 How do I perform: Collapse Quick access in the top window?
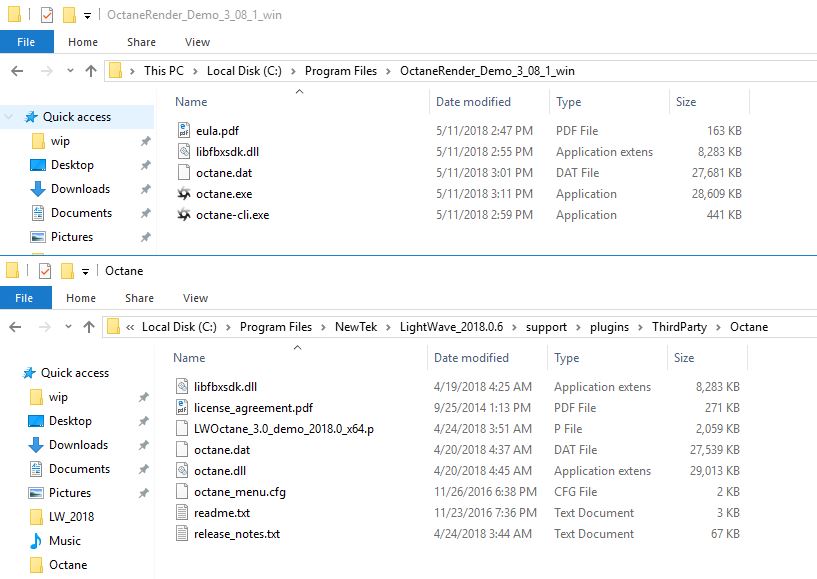9,117
